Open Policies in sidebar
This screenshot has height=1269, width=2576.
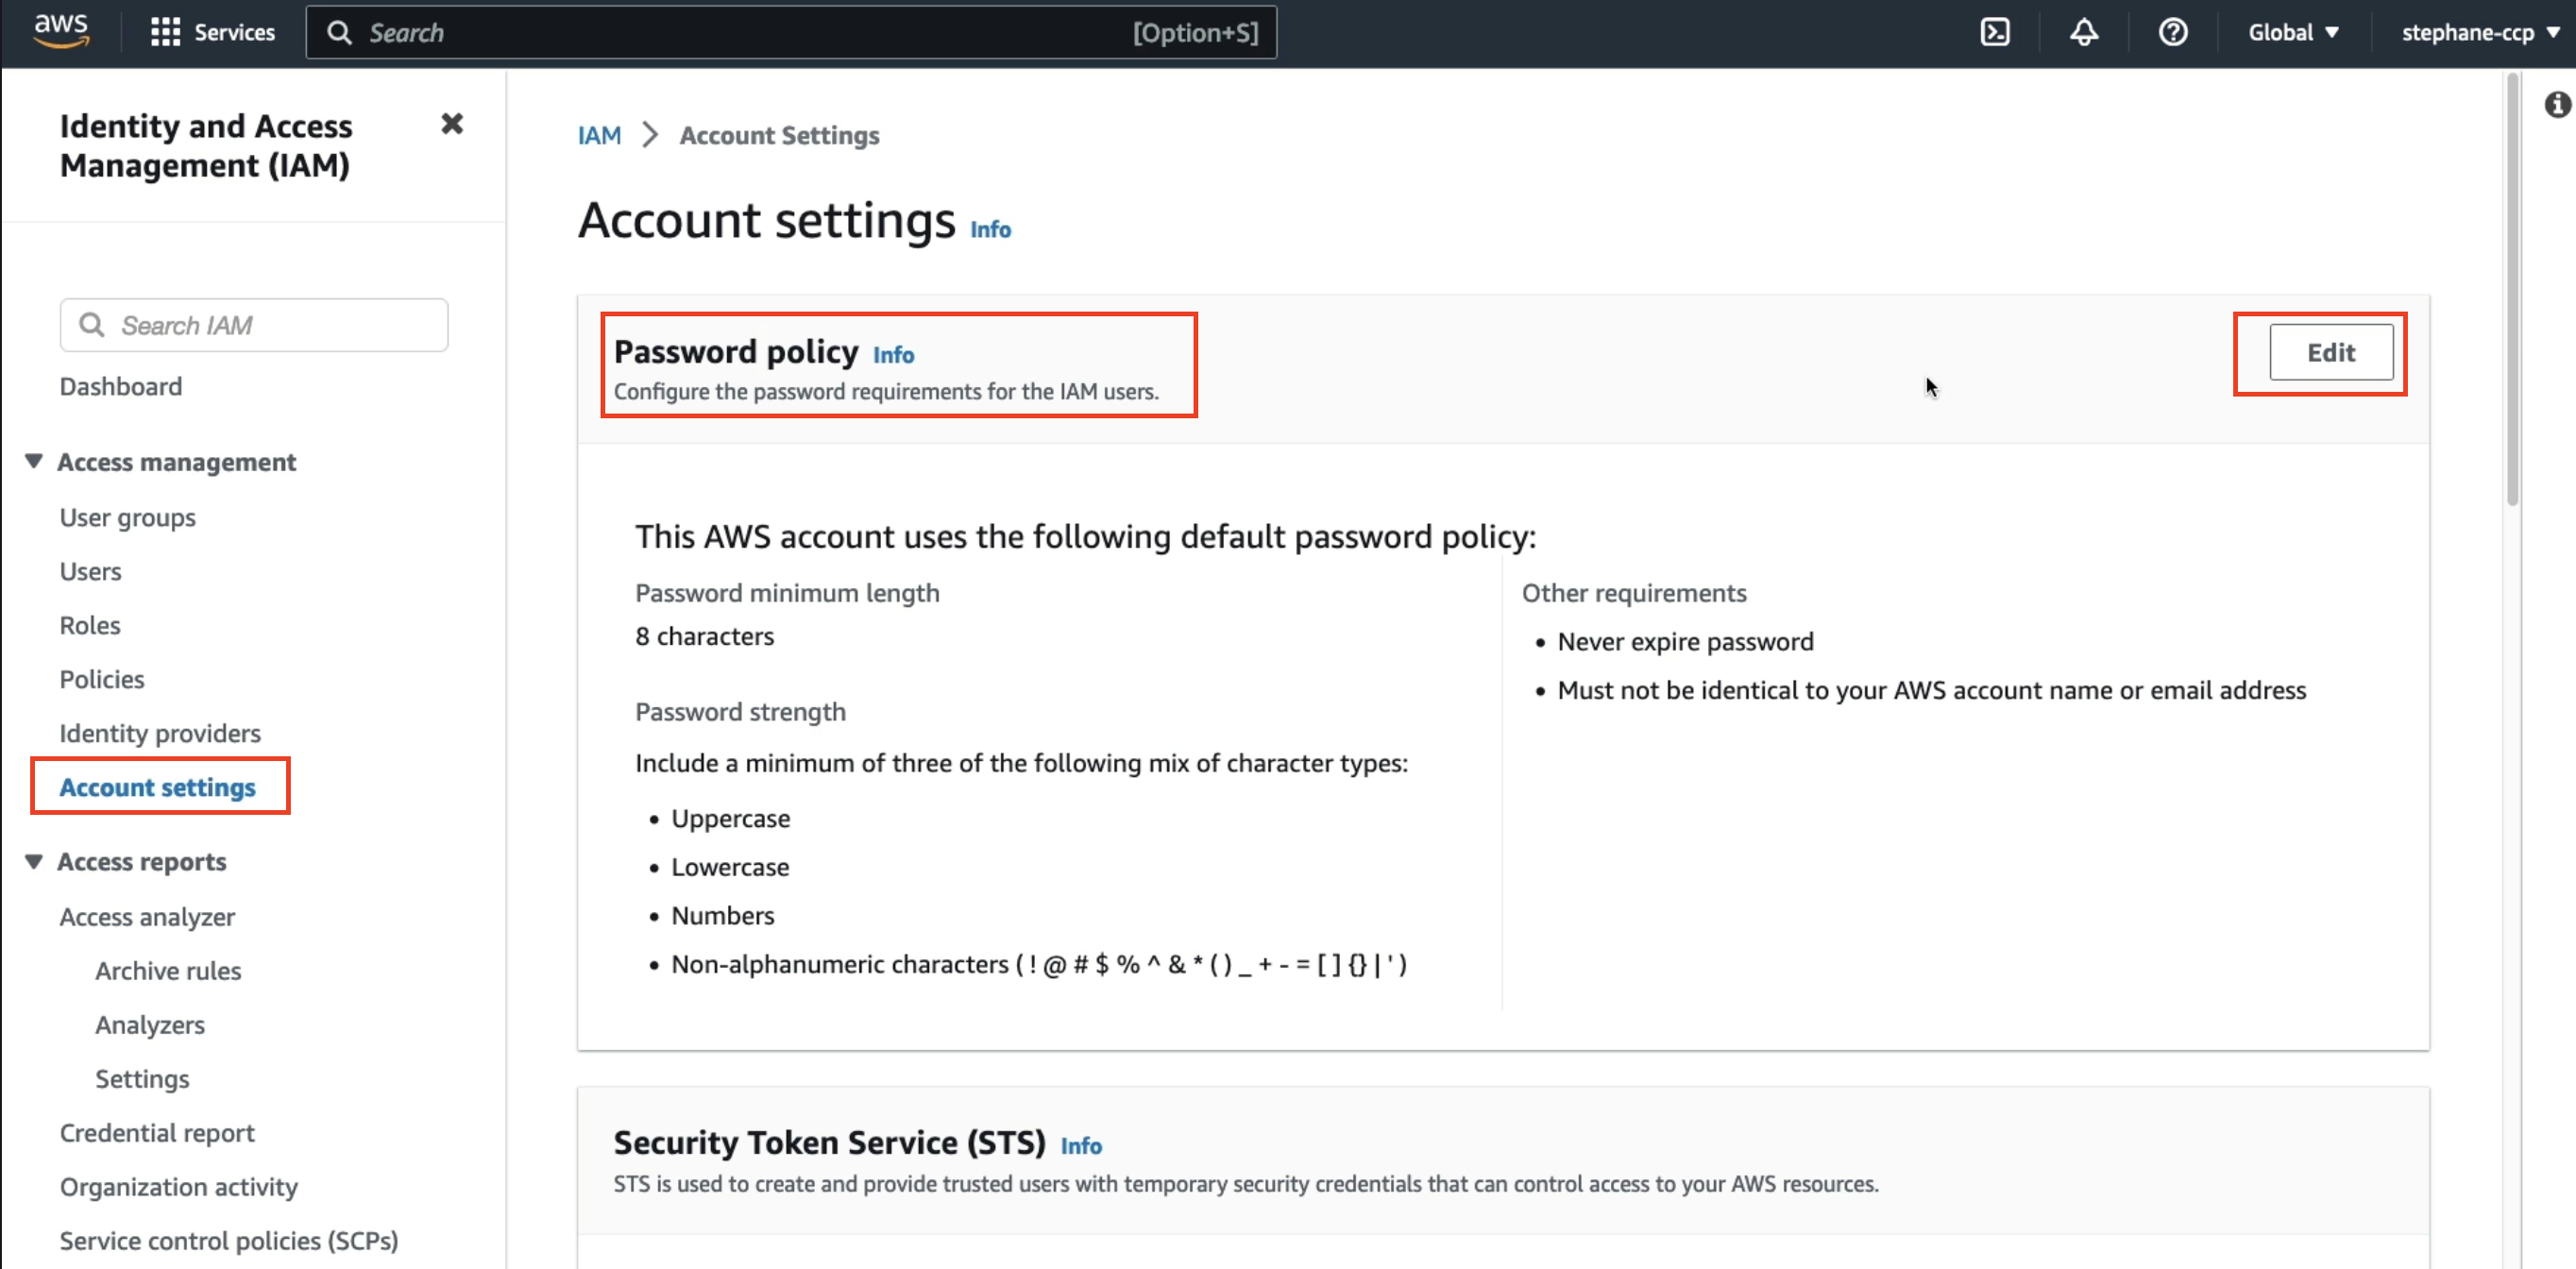tap(102, 679)
